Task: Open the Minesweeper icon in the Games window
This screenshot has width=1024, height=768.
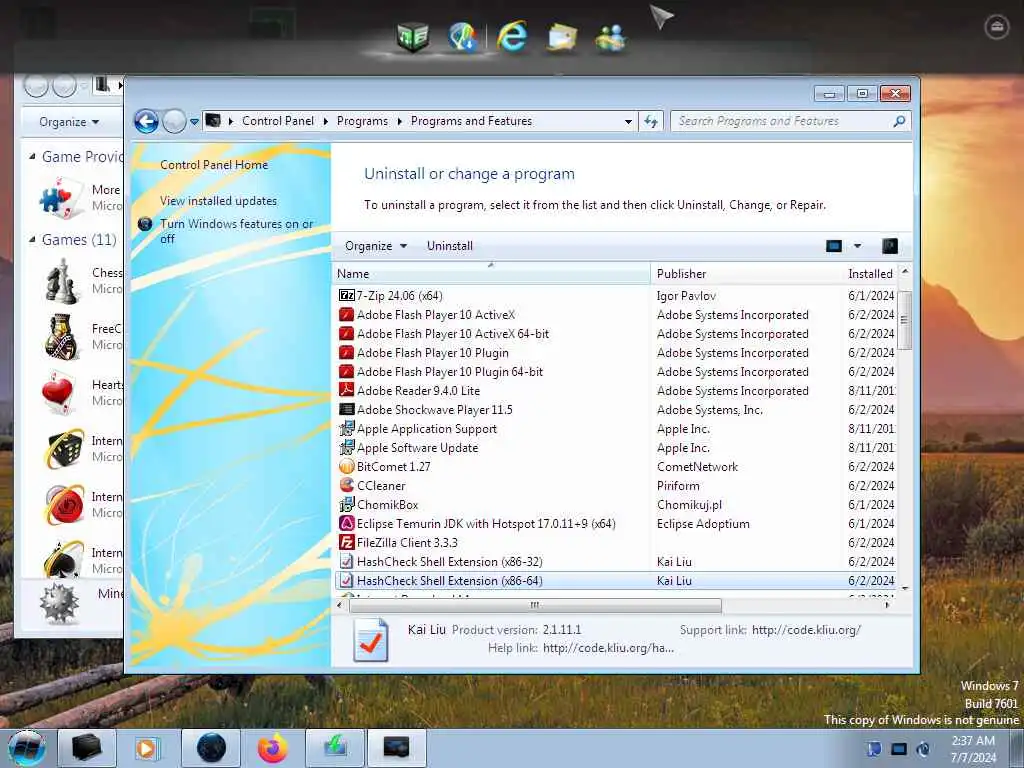Action: click(59, 603)
